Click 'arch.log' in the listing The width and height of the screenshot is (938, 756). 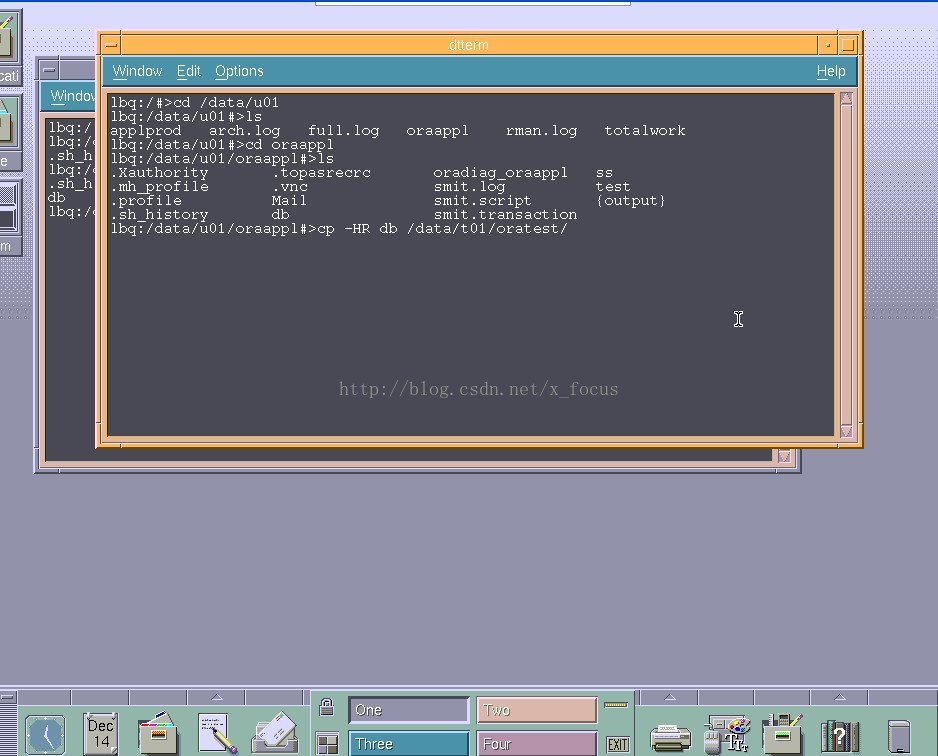[244, 131]
